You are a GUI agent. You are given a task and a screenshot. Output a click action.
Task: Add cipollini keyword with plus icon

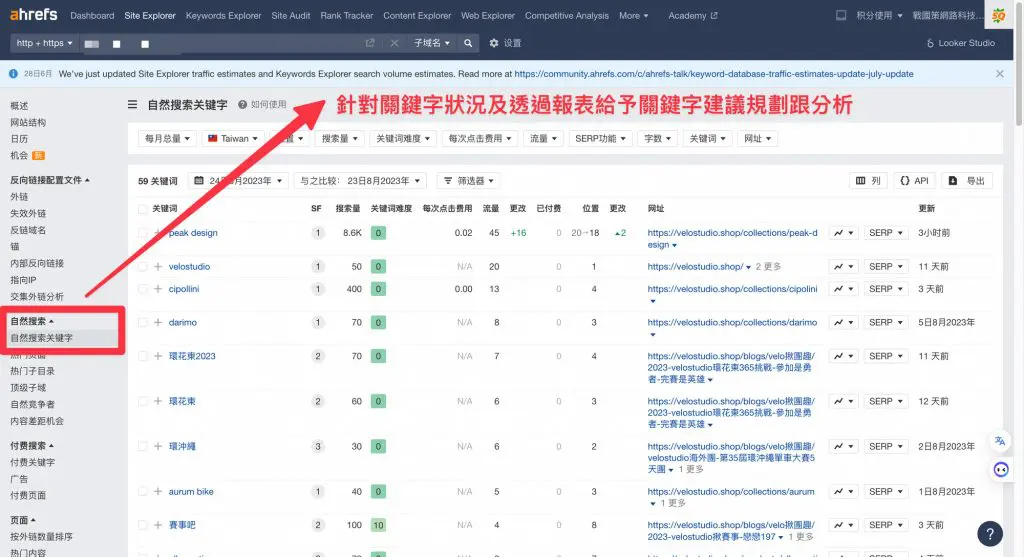[x=157, y=289]
